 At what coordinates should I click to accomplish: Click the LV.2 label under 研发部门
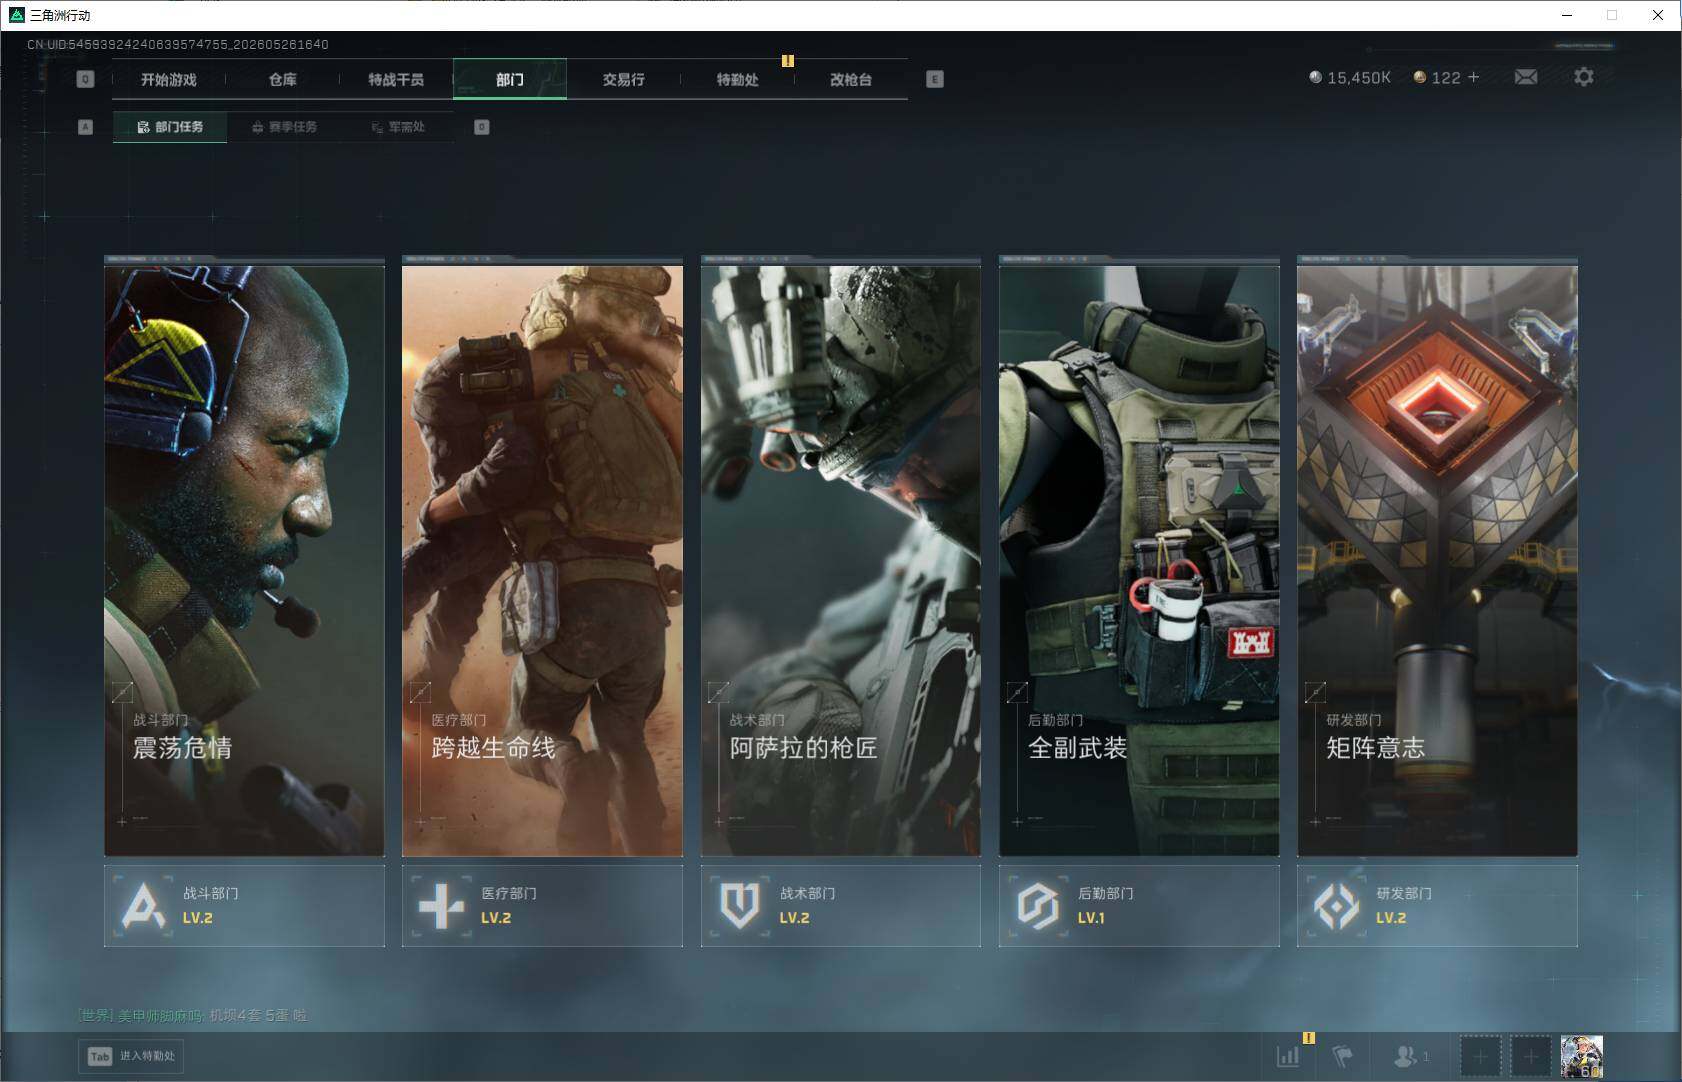(1391, 918)
